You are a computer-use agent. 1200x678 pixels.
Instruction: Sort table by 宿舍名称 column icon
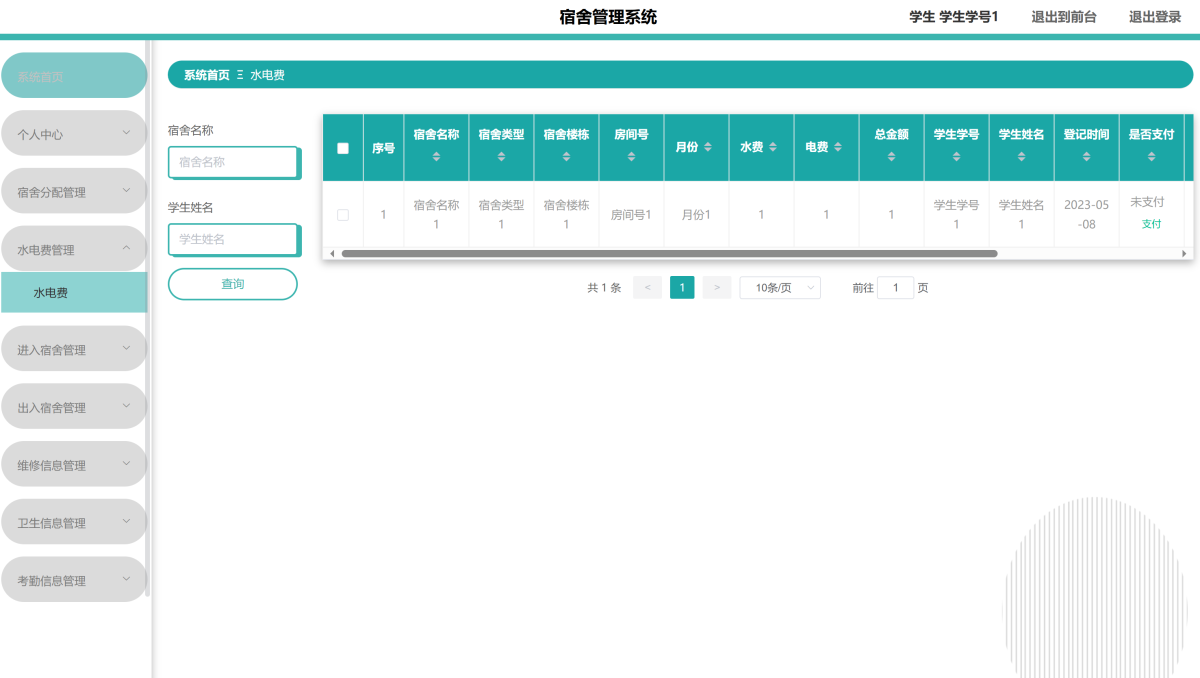436,157
